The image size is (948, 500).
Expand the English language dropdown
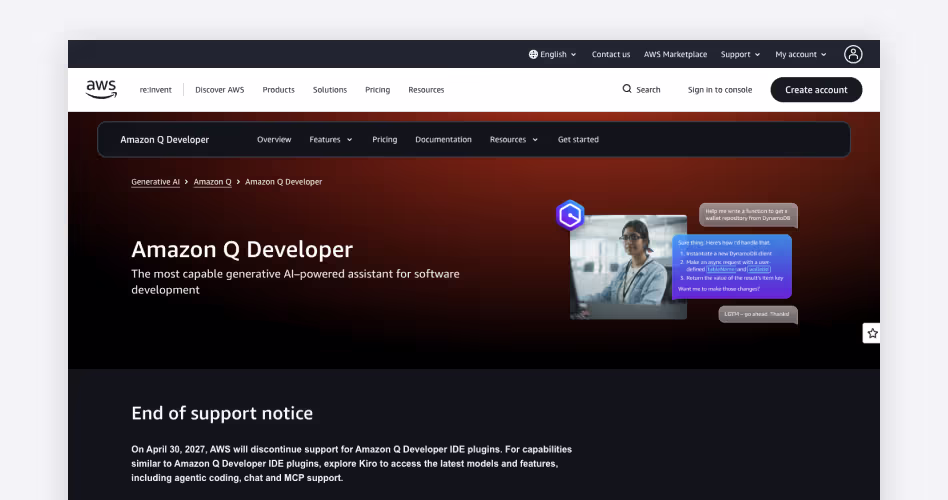coord(553,54)
